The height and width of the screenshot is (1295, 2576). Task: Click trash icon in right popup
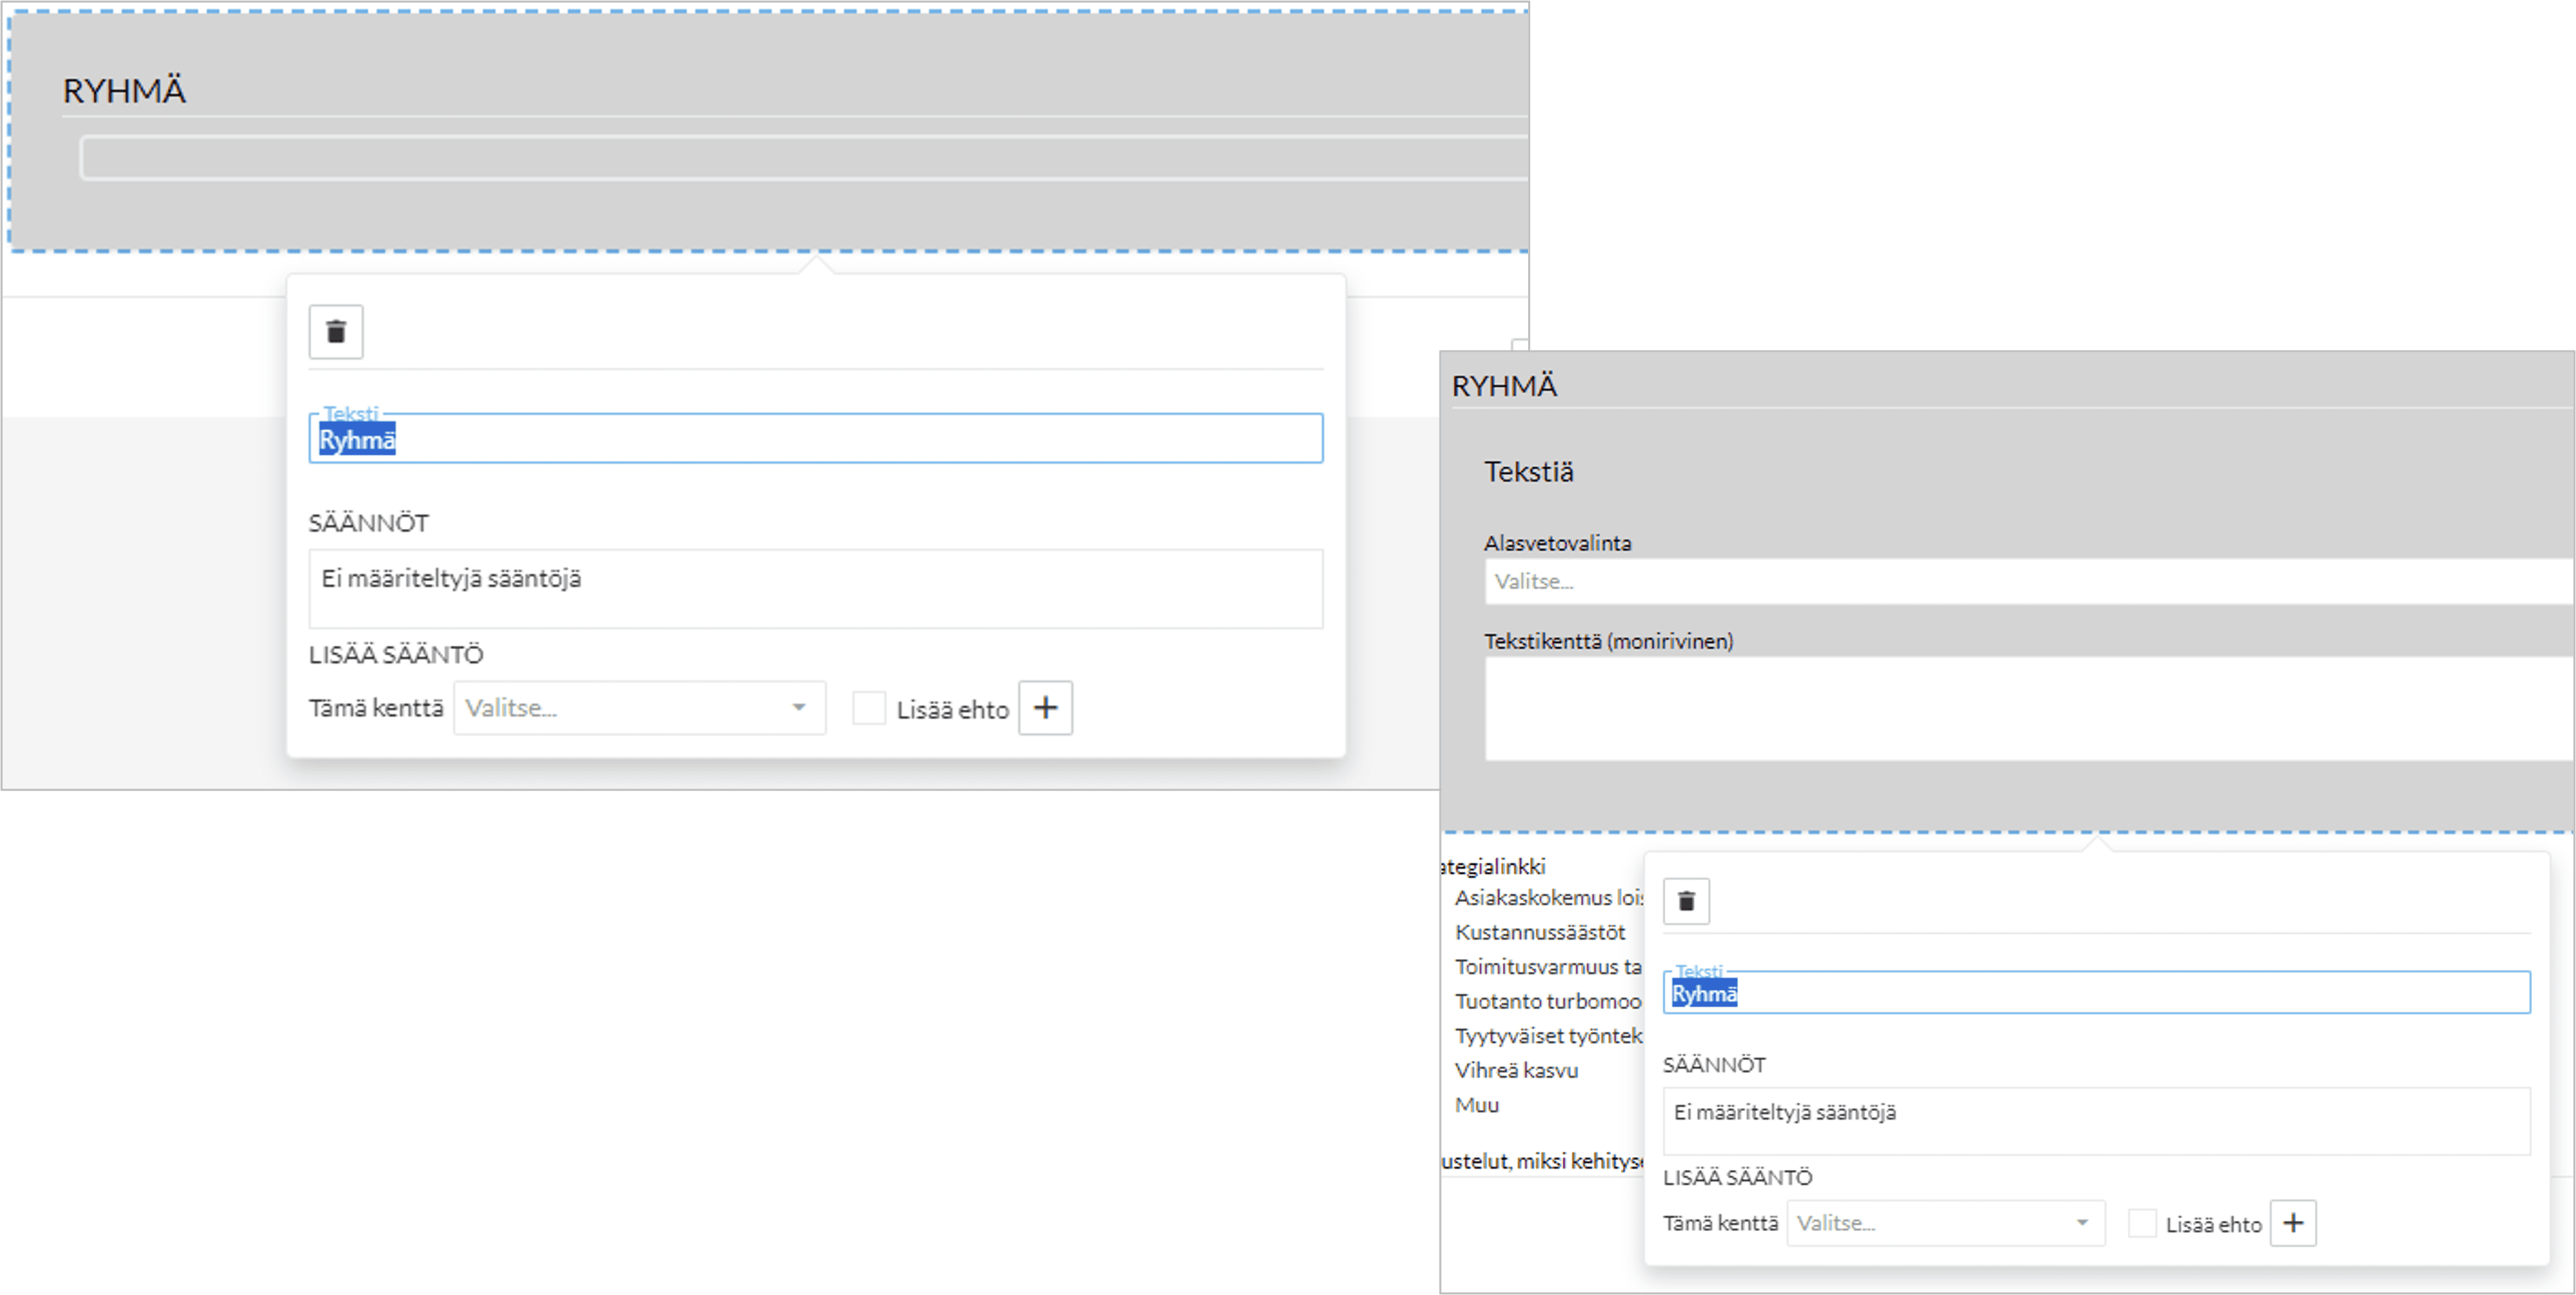click(x=1686, y=901)
